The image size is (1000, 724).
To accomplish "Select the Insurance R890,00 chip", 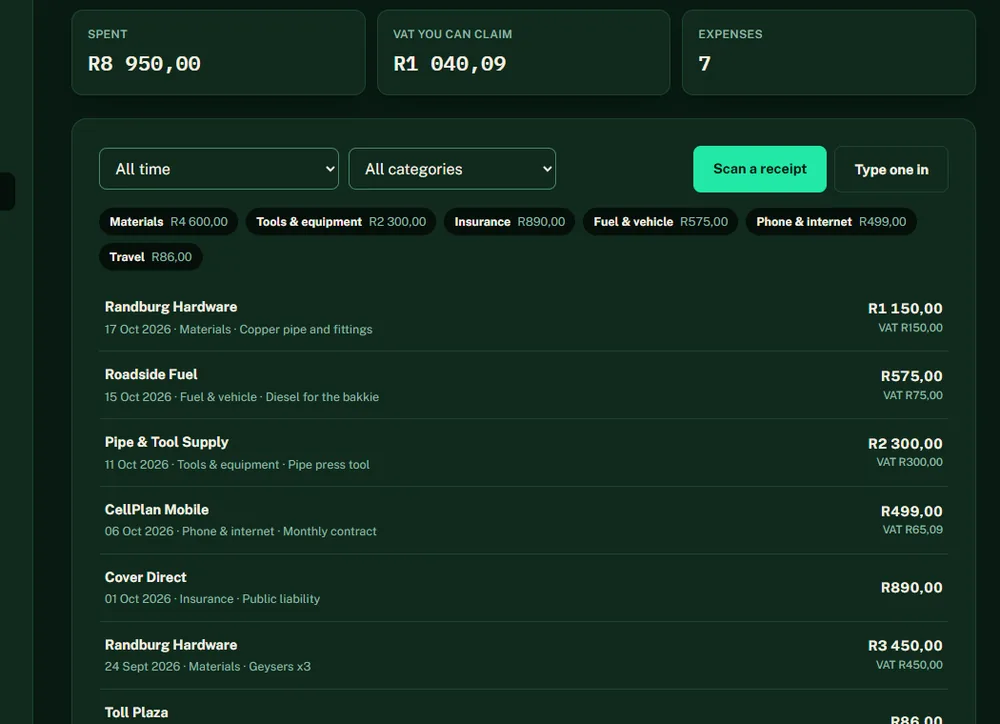I will [x=510, y=222].
